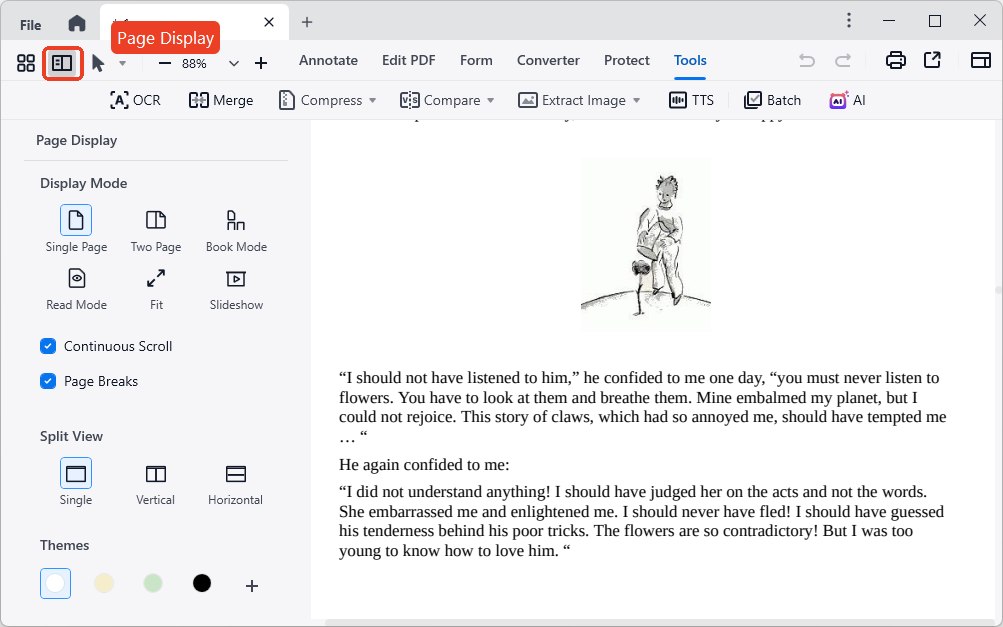Open the Merge tool
This screenshot has height=627, width=1003.
point(221,100)
